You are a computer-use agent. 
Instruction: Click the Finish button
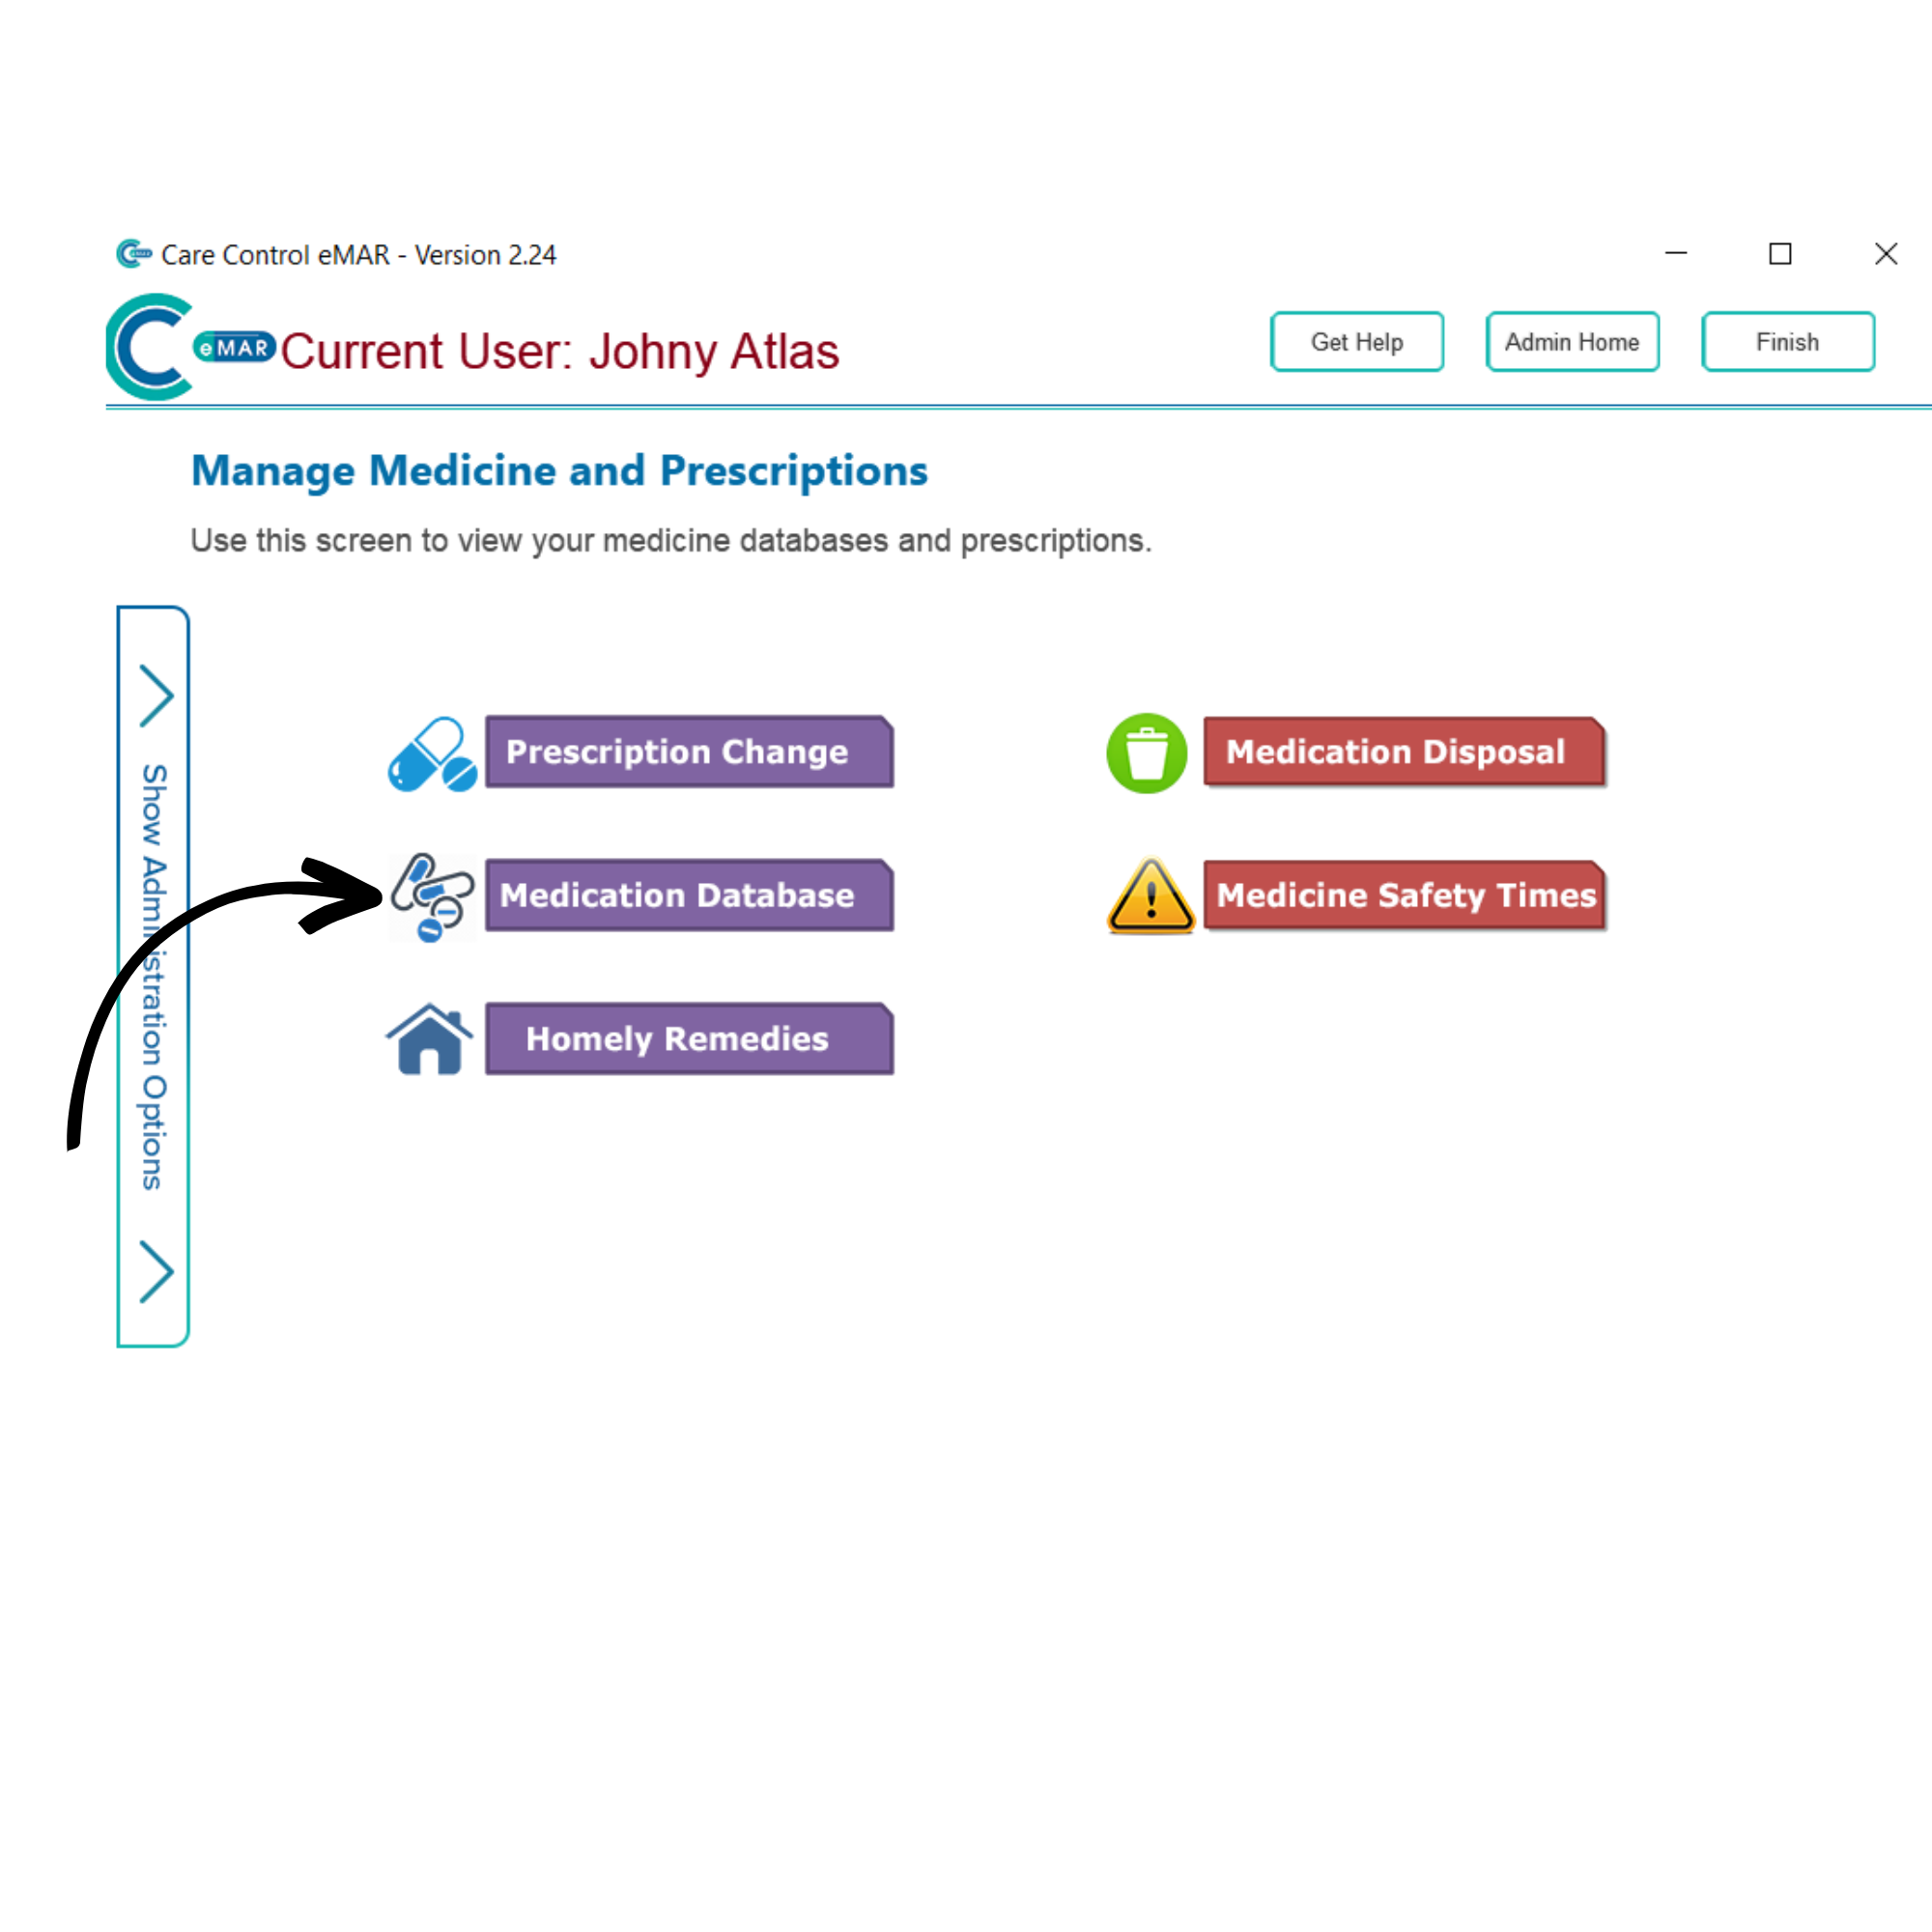pos(1788,342)
